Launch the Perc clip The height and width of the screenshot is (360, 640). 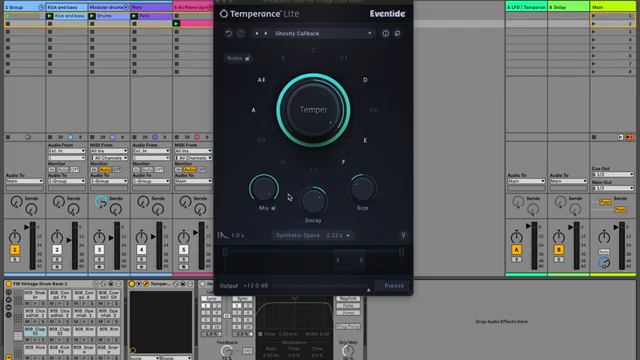[134, 16]
